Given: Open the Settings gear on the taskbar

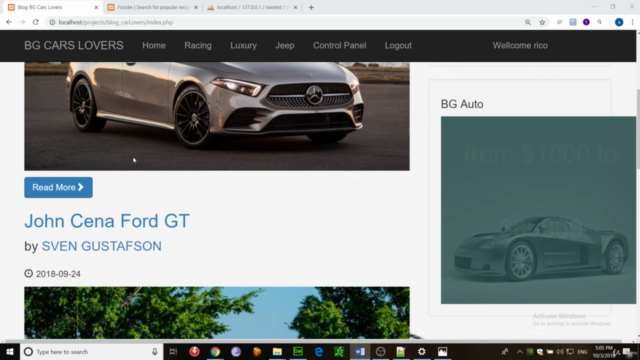Looking at the screenshot, I should [x=422, y=351].
